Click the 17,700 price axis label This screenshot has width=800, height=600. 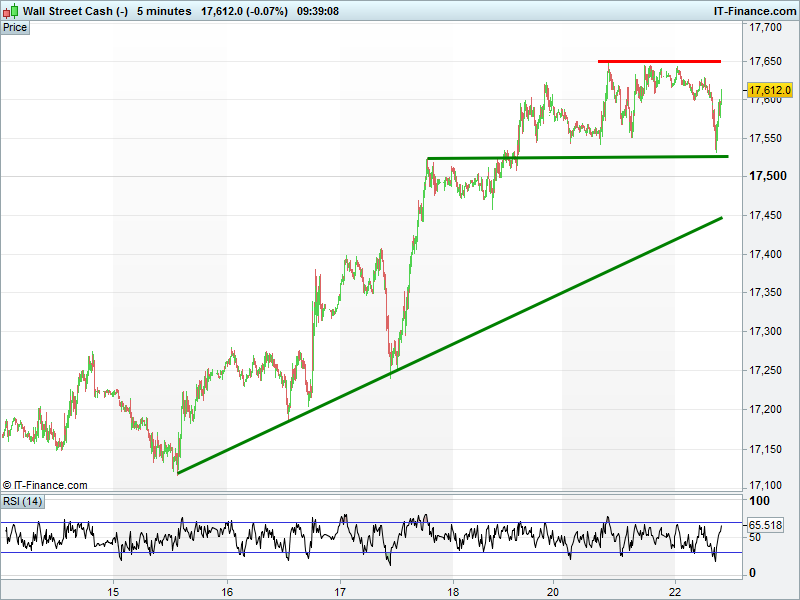[765, 27]
